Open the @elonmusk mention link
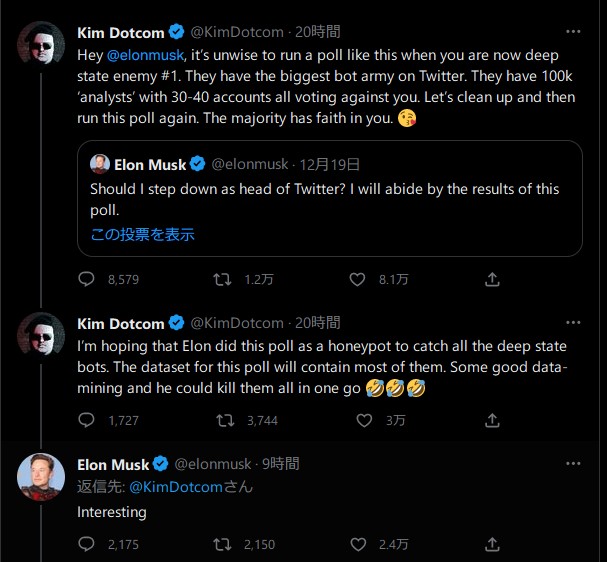This screenshot has height=562, width=607. 145,55
